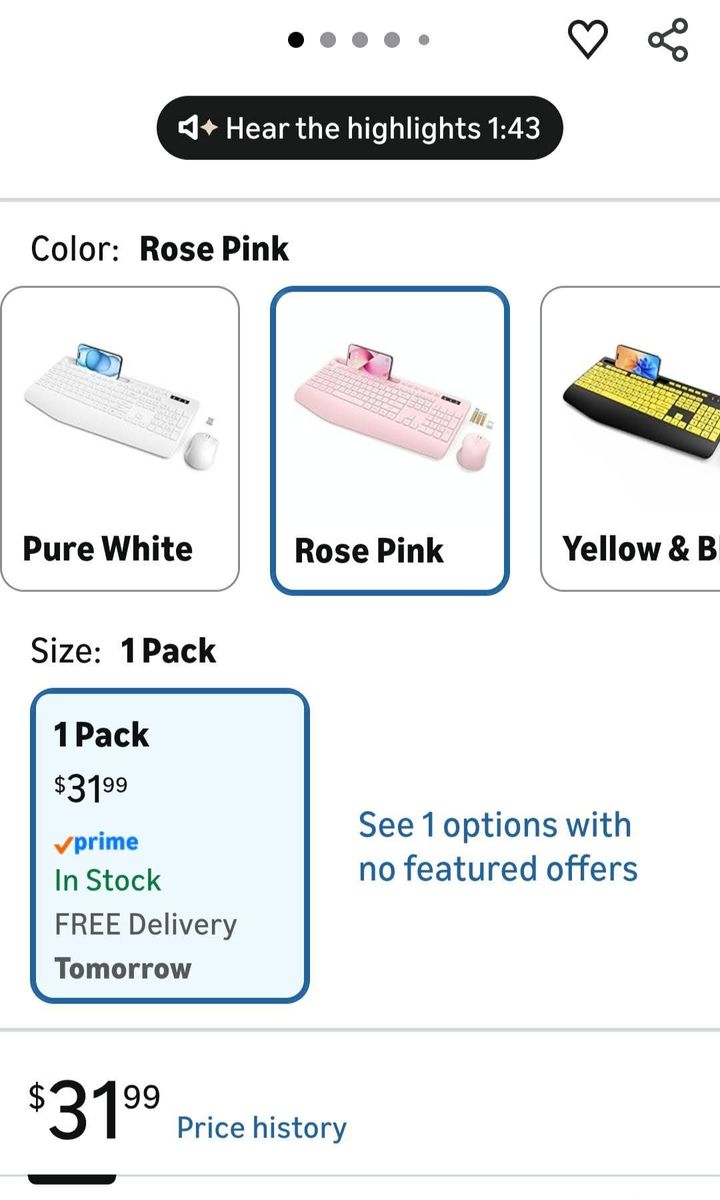
Task: Tap the speaker icon in Hear the highlights
Action: coord(198,128)
